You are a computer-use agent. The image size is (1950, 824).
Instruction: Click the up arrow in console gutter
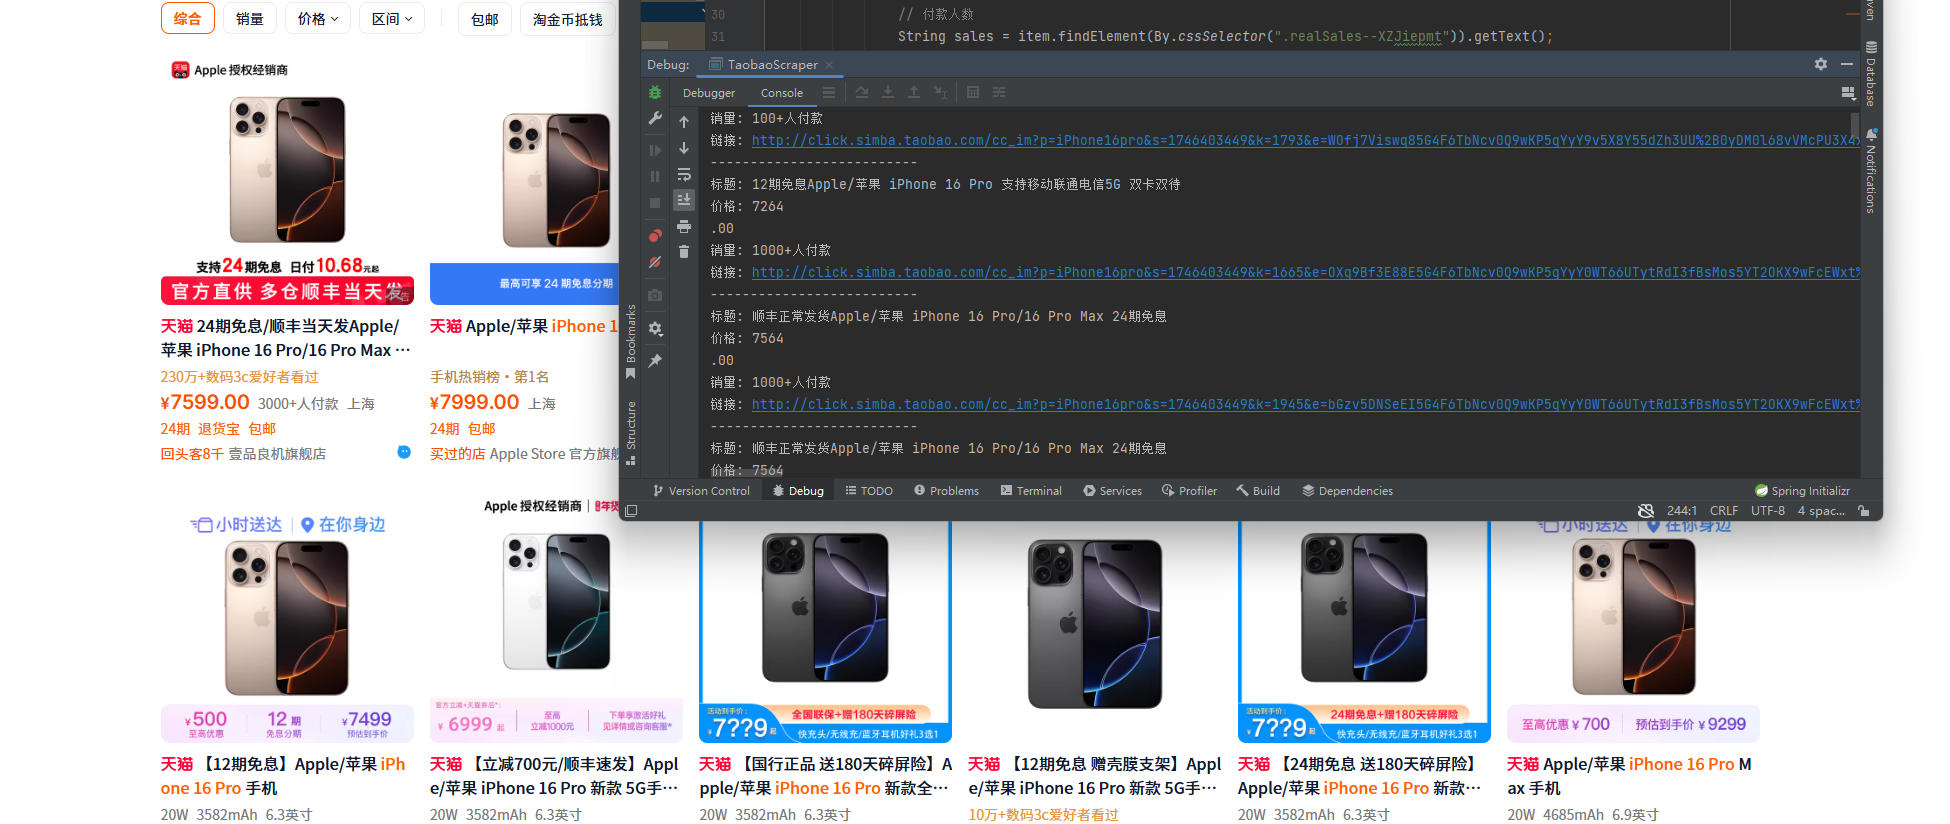tap(684, 122)
